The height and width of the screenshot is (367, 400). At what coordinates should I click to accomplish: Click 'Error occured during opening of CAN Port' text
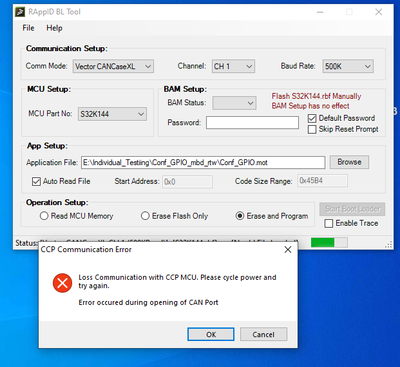point(148,303)
